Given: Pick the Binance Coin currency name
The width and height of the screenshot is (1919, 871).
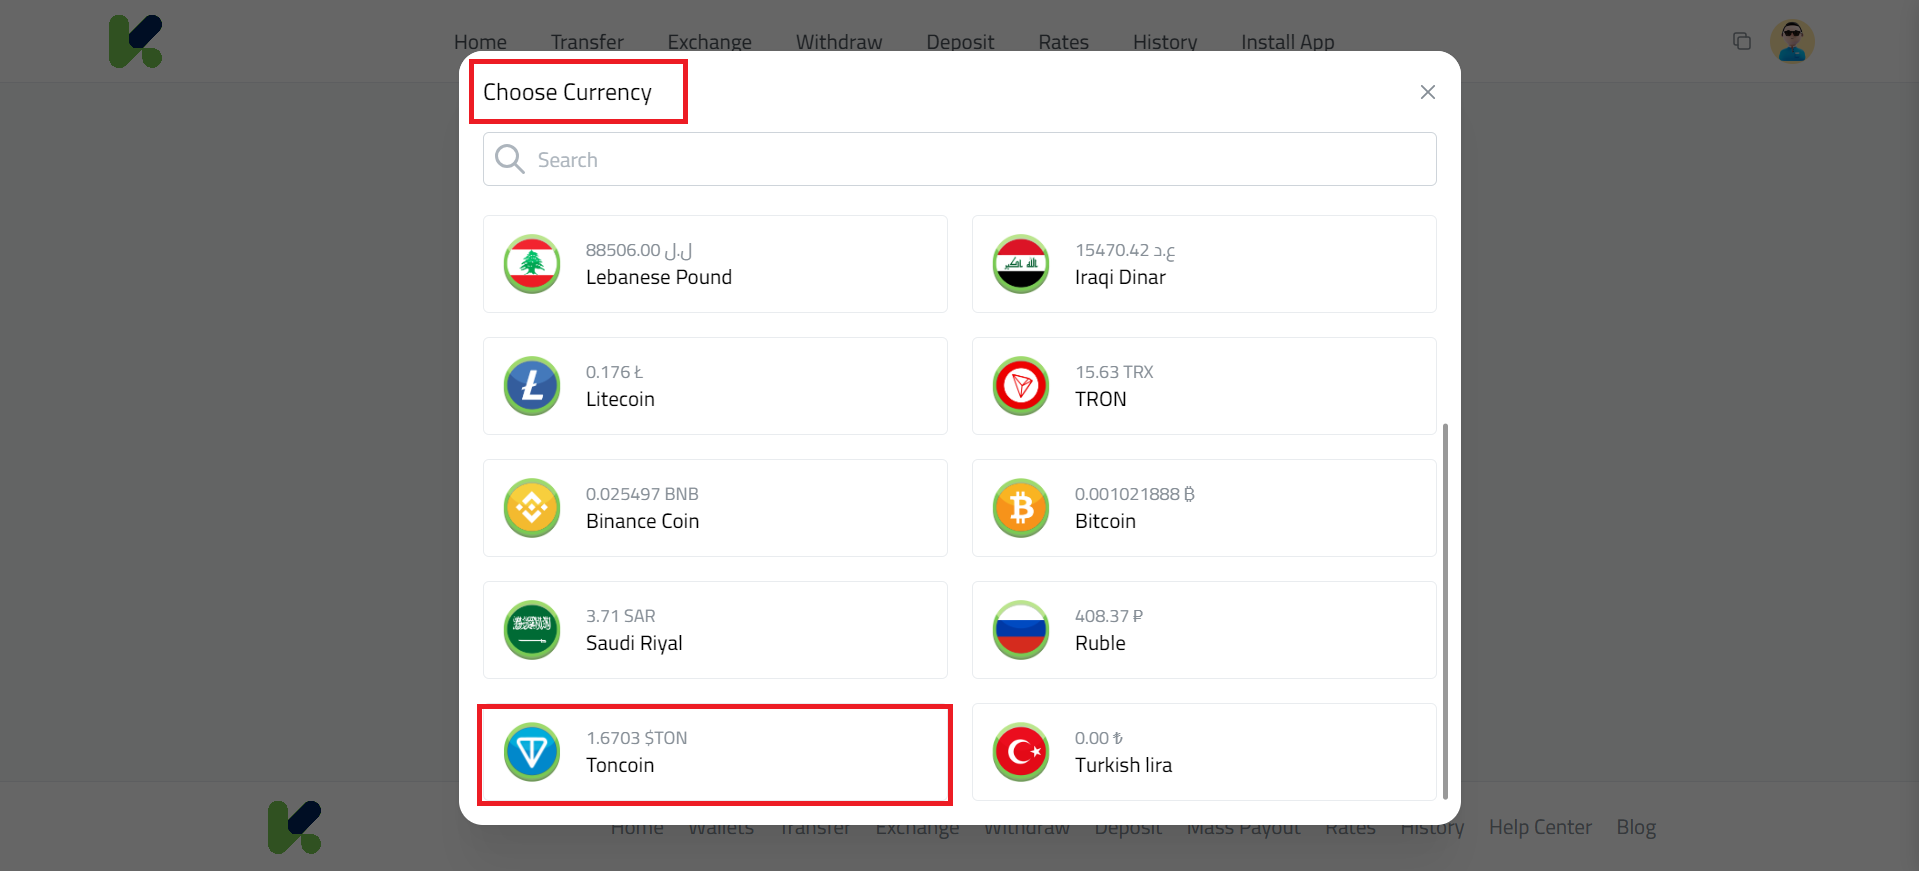Looking at the screenshot, I should [643, 521].
